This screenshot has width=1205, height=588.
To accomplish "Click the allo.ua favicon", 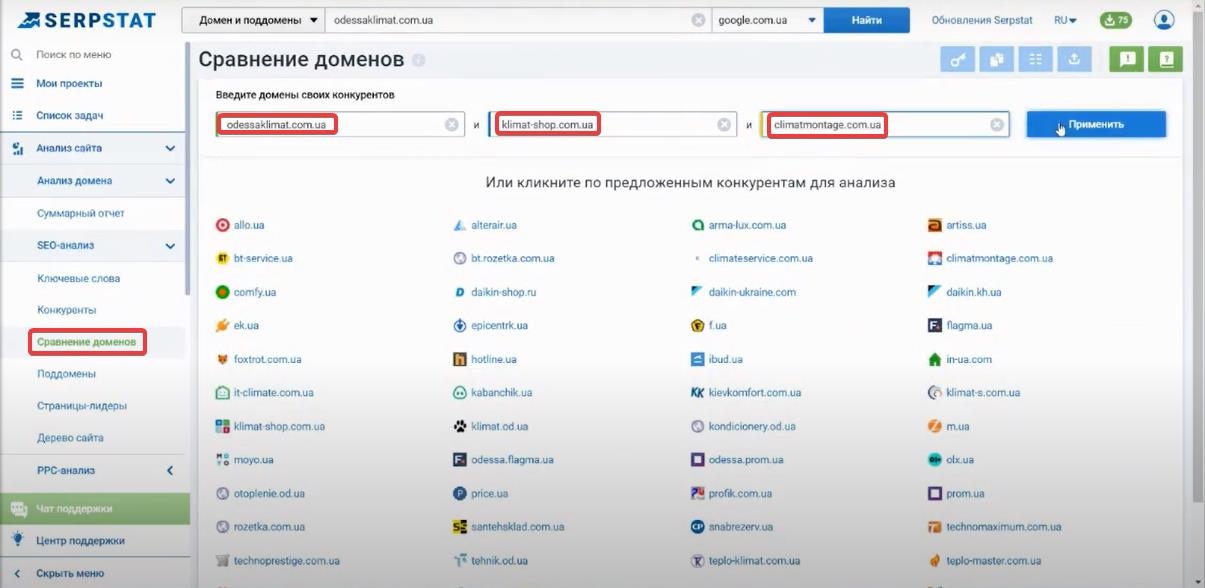I will (223, 226).
